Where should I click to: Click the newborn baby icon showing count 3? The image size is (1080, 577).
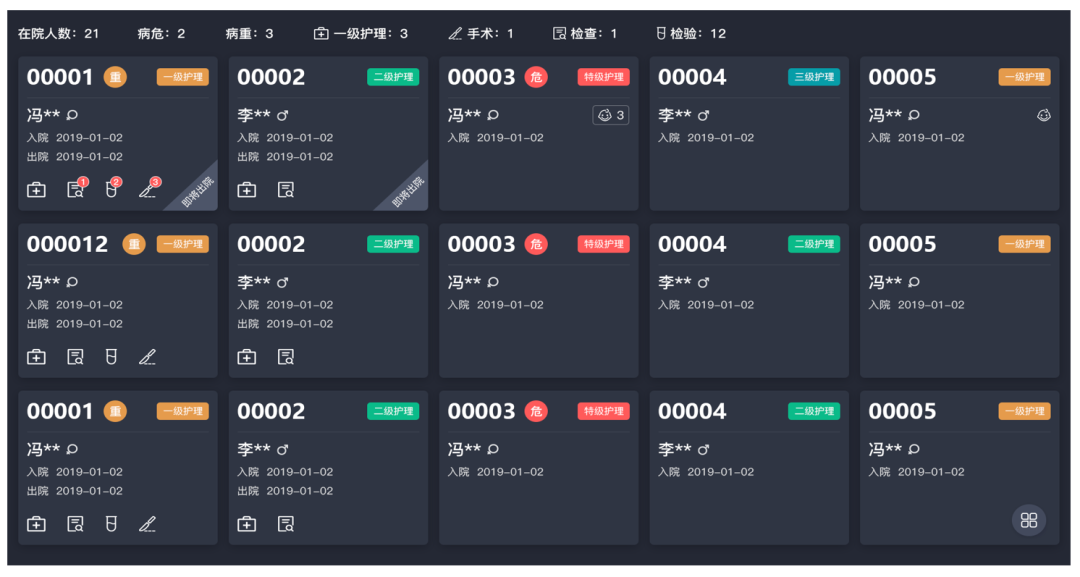click(x=610, y=116)
